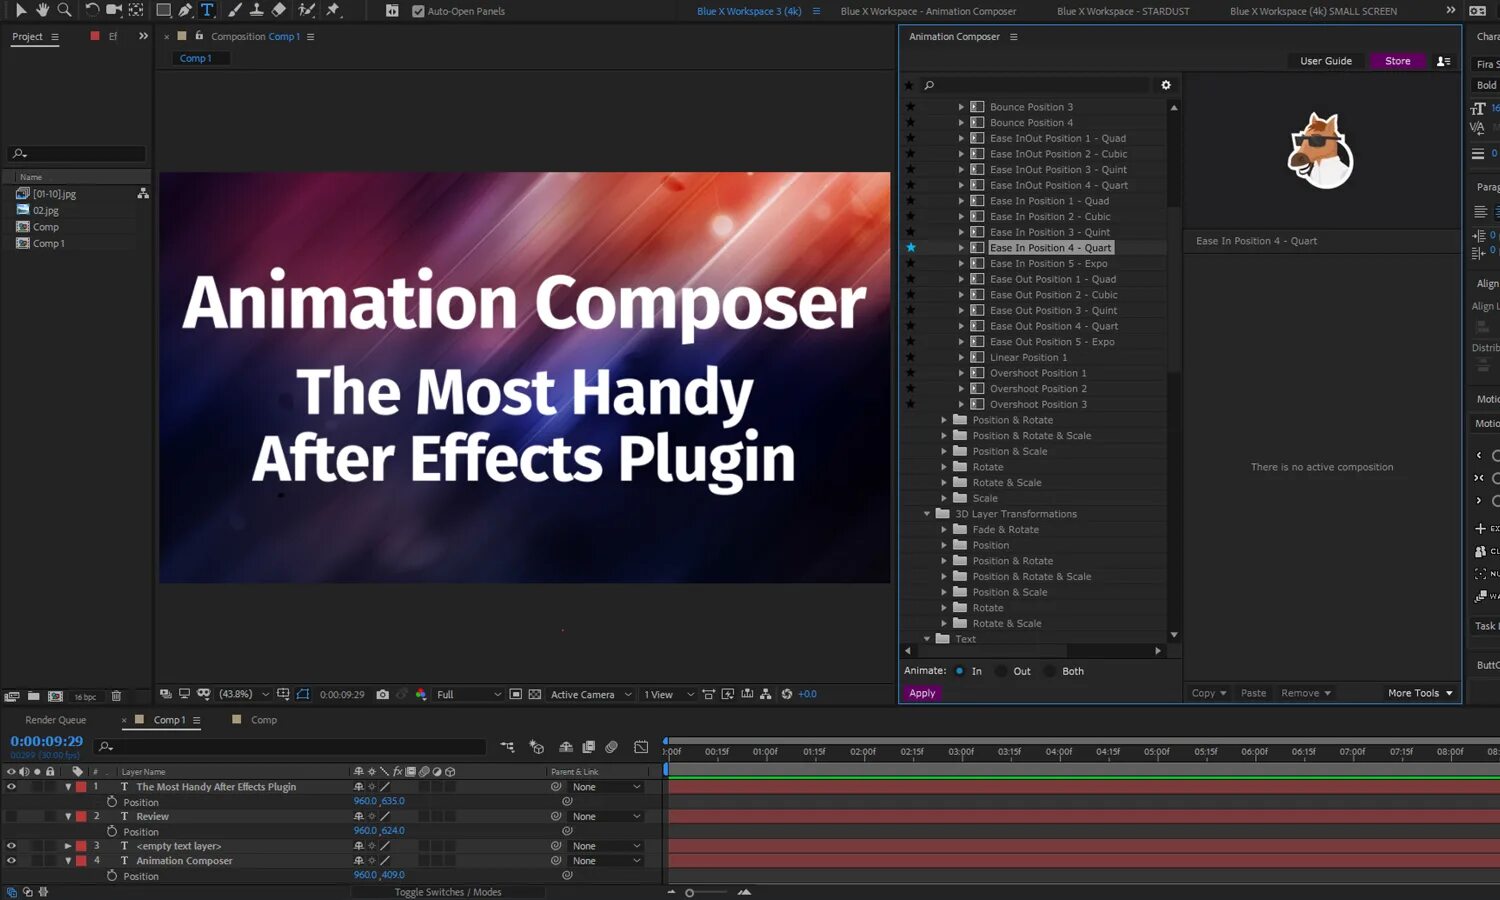This screenshot has width=1500, height=900.
Task: Select the Horizontal Type tool
Action: point(207,10)
